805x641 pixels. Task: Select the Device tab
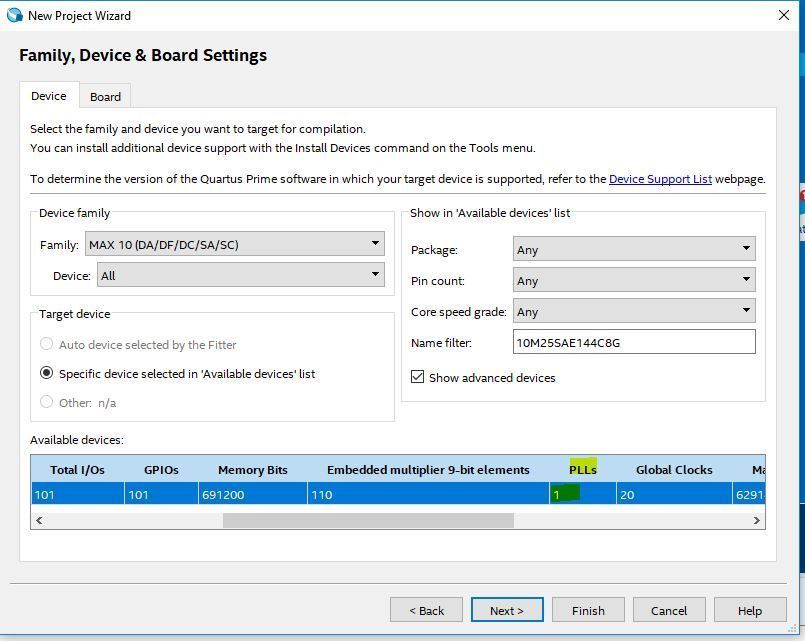pyautogui.click(x=48, y=96)
